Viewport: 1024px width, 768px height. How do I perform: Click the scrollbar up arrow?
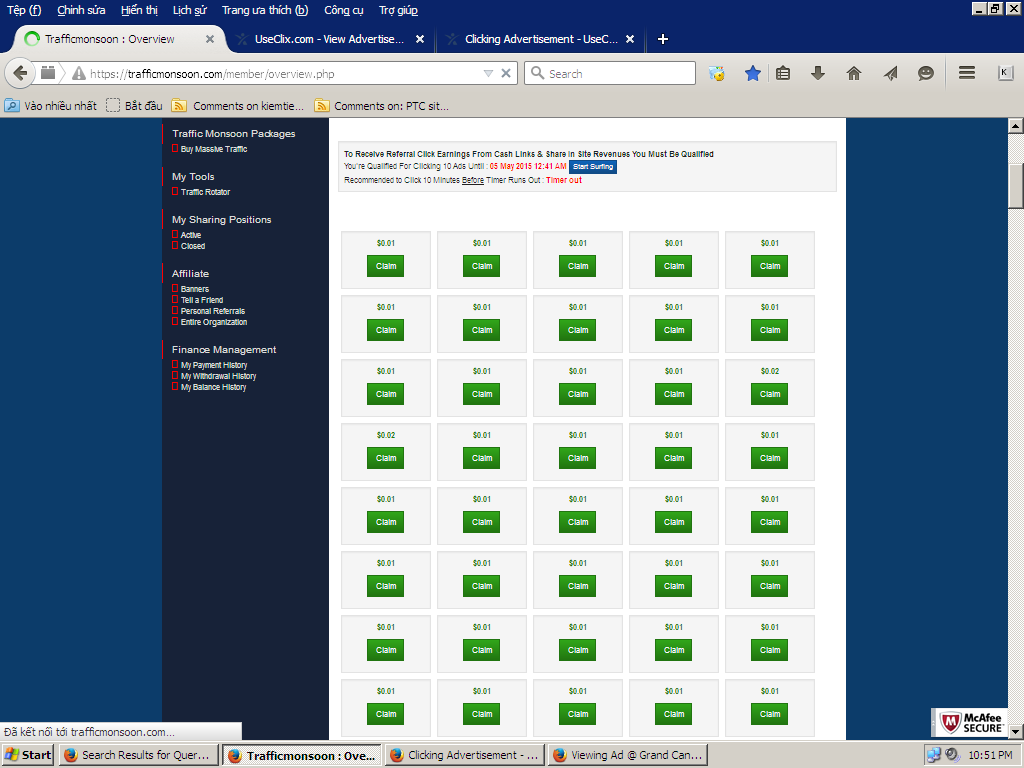1016,125
